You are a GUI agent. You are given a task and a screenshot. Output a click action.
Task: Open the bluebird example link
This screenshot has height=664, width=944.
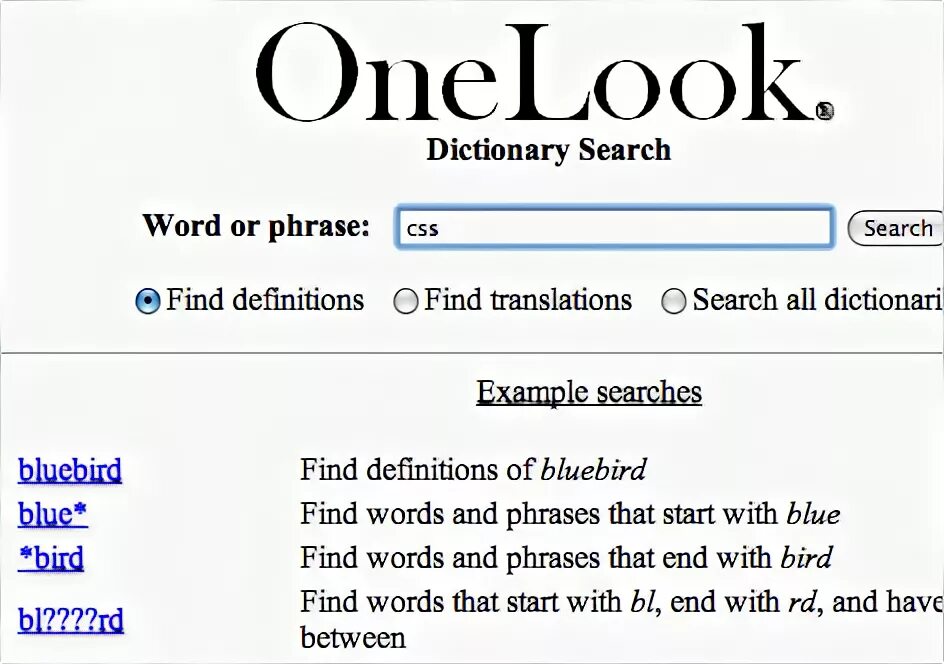click(70, 470)
